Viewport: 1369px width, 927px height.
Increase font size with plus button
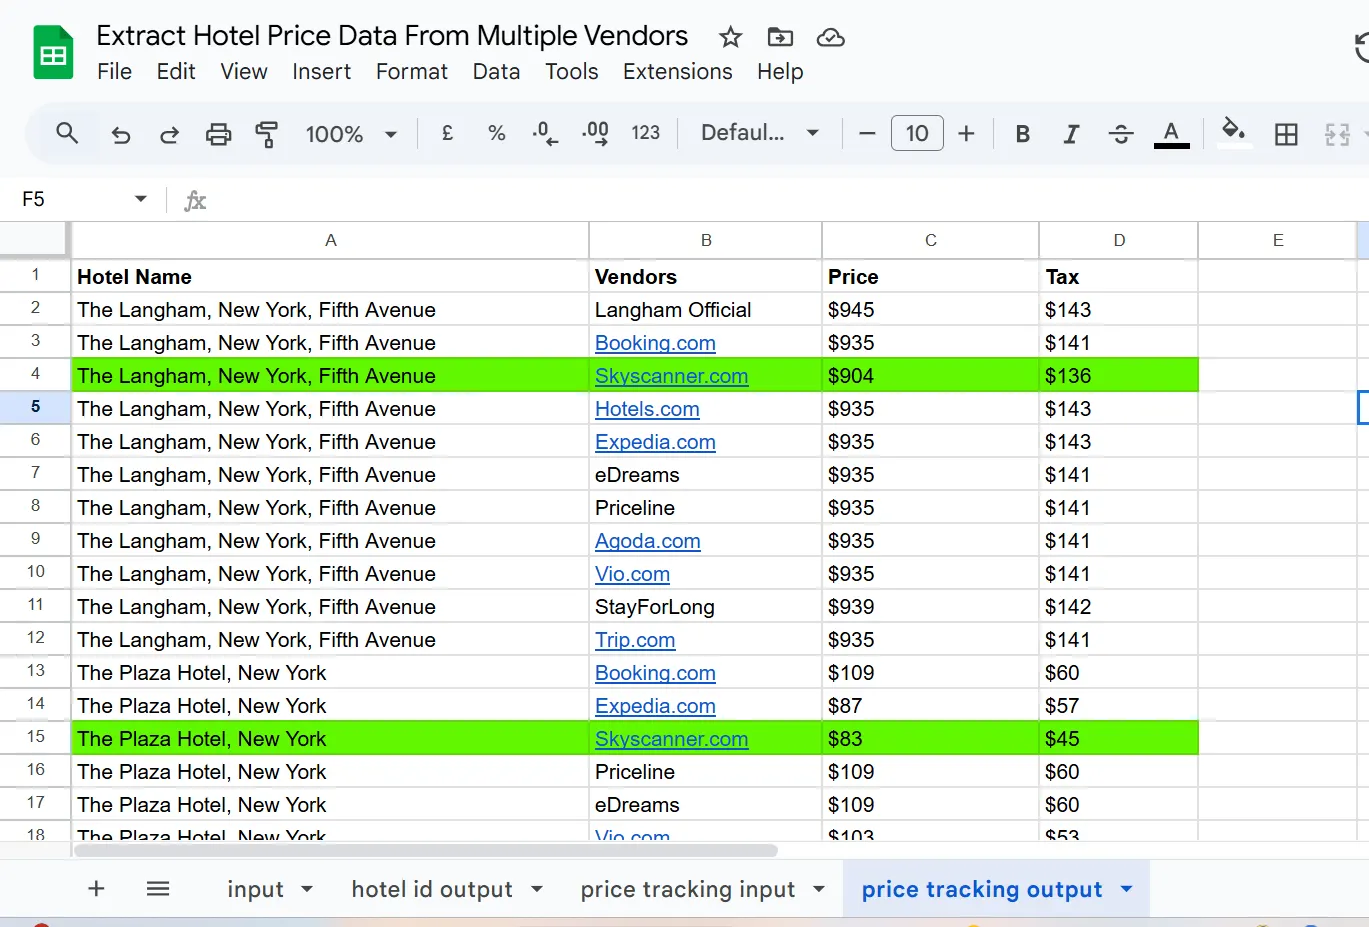[x=966, y=133]
